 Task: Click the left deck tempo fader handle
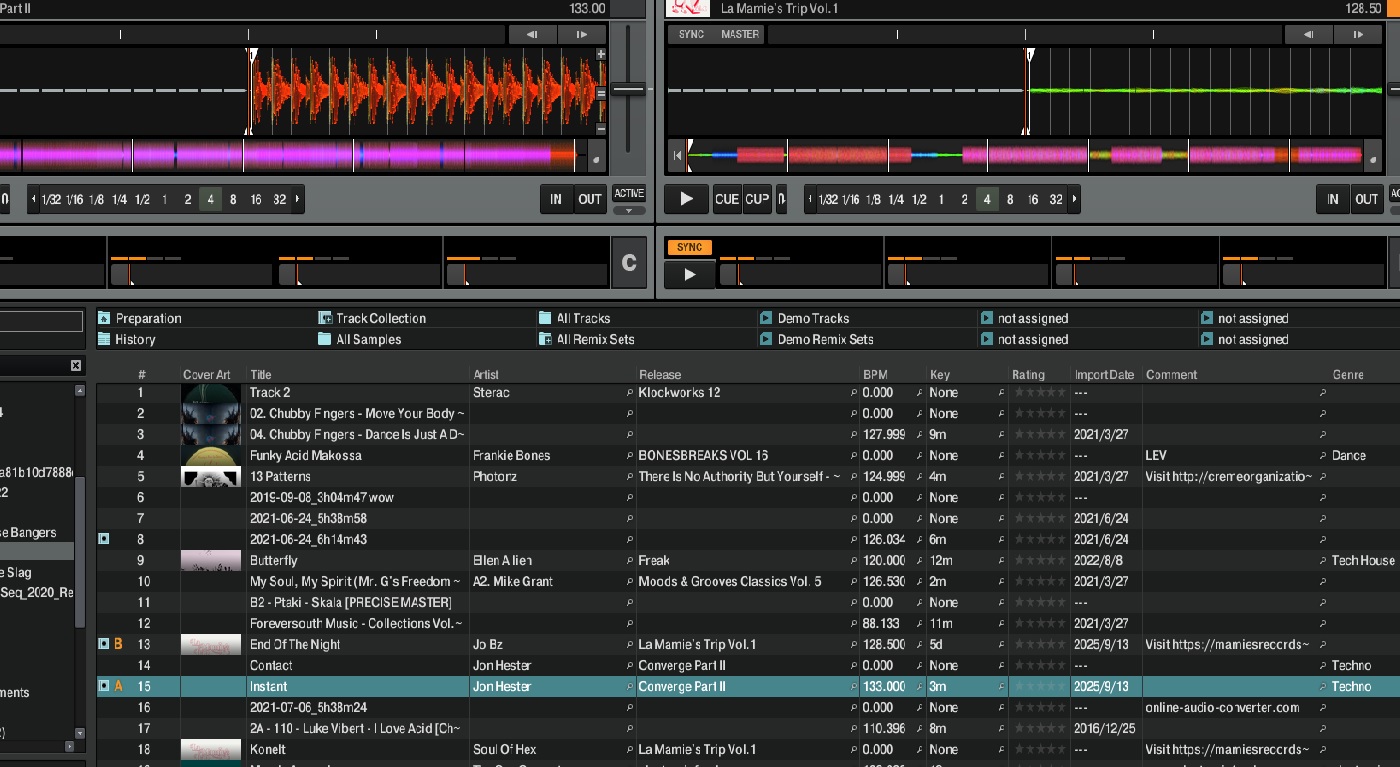629,90
